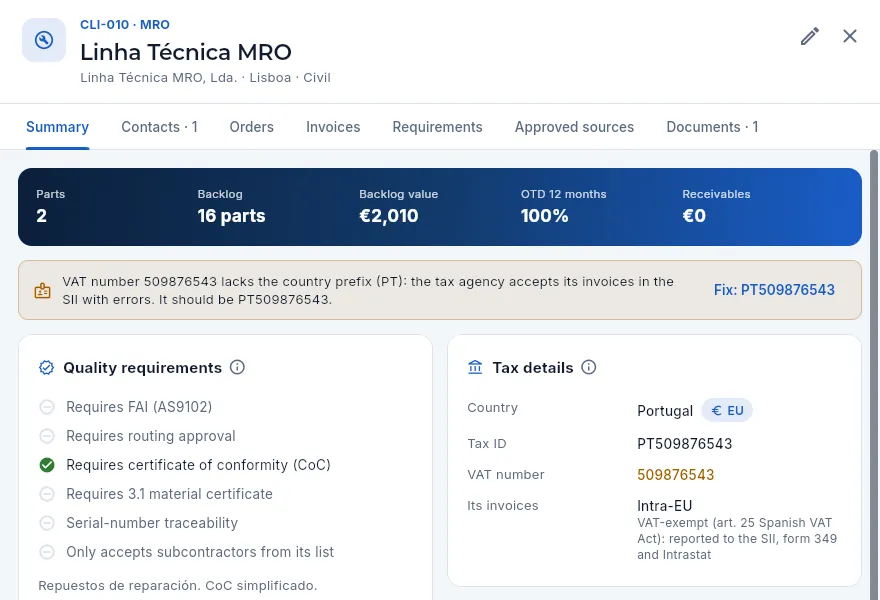Click the VAT warning ID card icon
The height and width of the screenshot is (600, 880).
coord(43,291)
